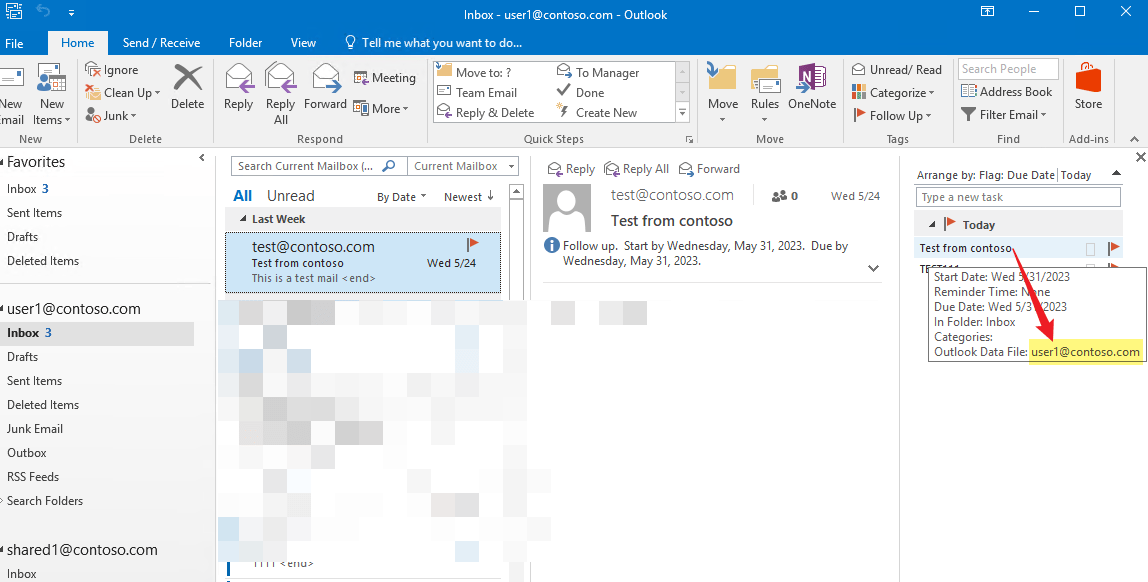Open the Follow Up flag menu
Viewport: 1148px width, 582px height.
(892, 116)
